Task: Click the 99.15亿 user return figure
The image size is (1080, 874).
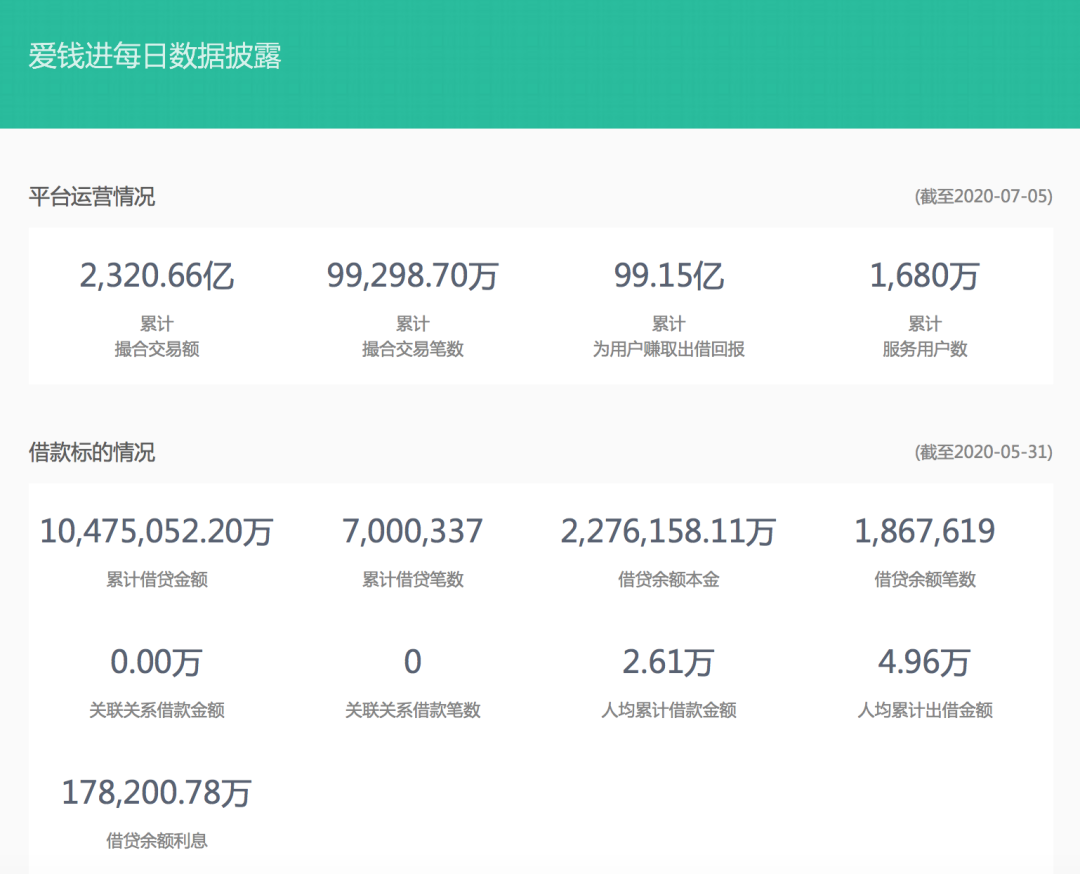Action: [x=668, y=275]
